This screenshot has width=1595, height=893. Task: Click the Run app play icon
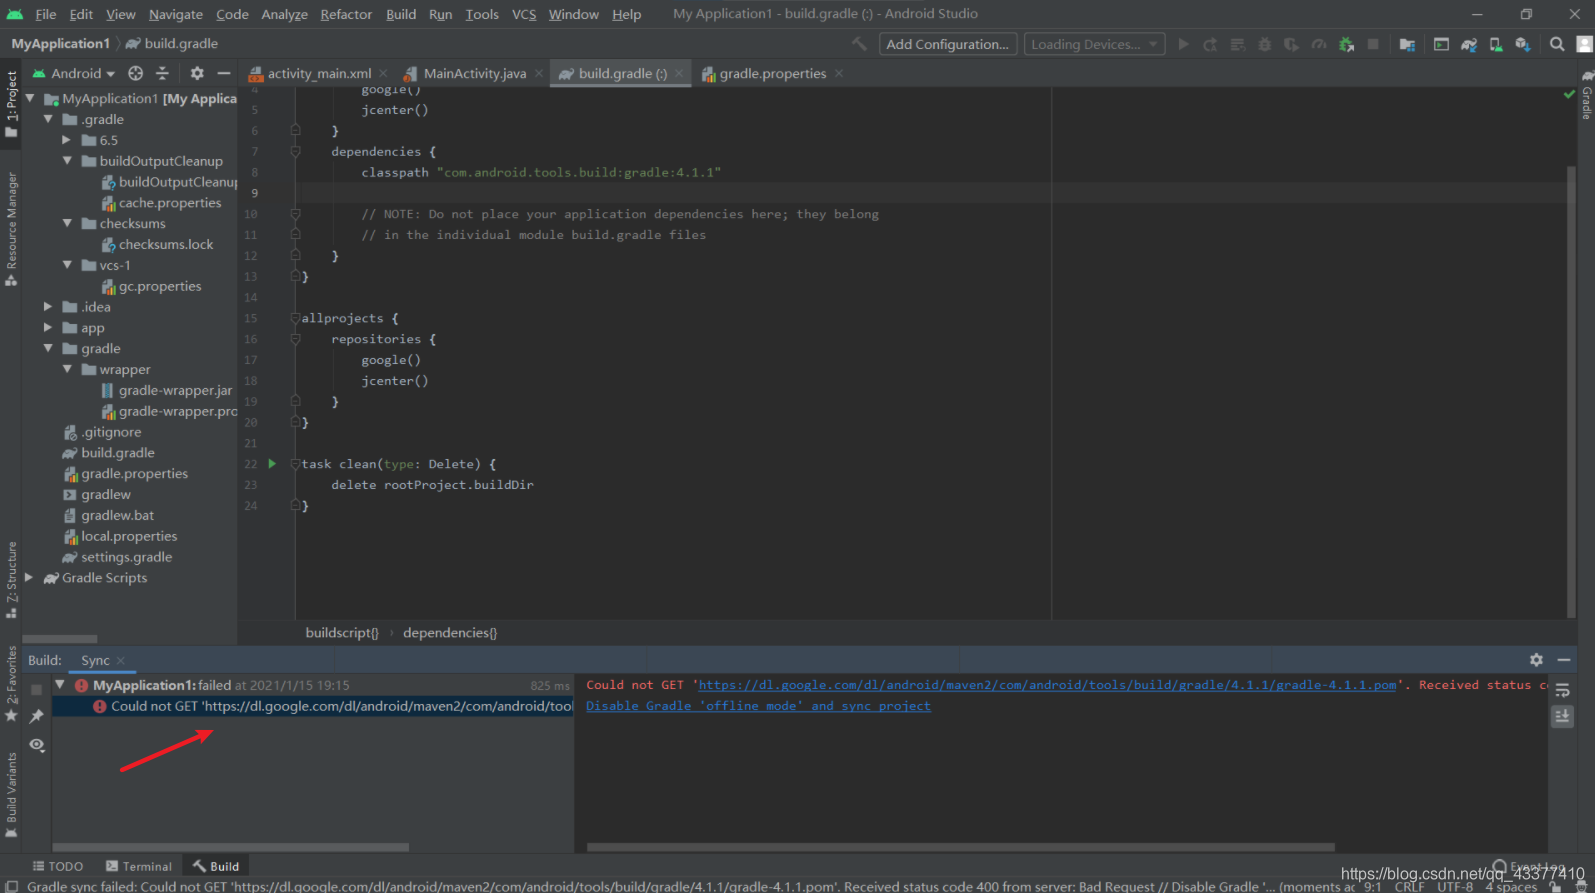pos(1184,44)
